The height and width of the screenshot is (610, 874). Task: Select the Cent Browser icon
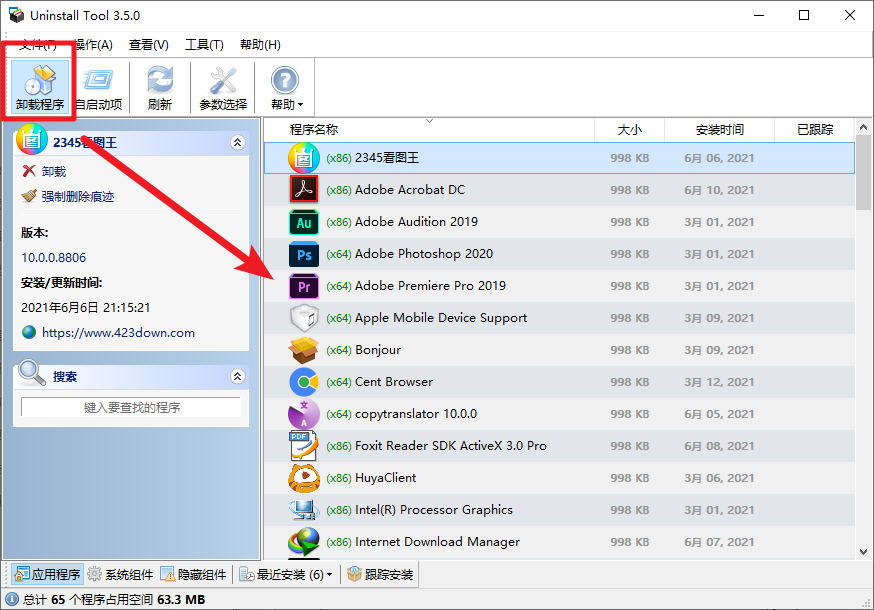(x=304, y=382)
